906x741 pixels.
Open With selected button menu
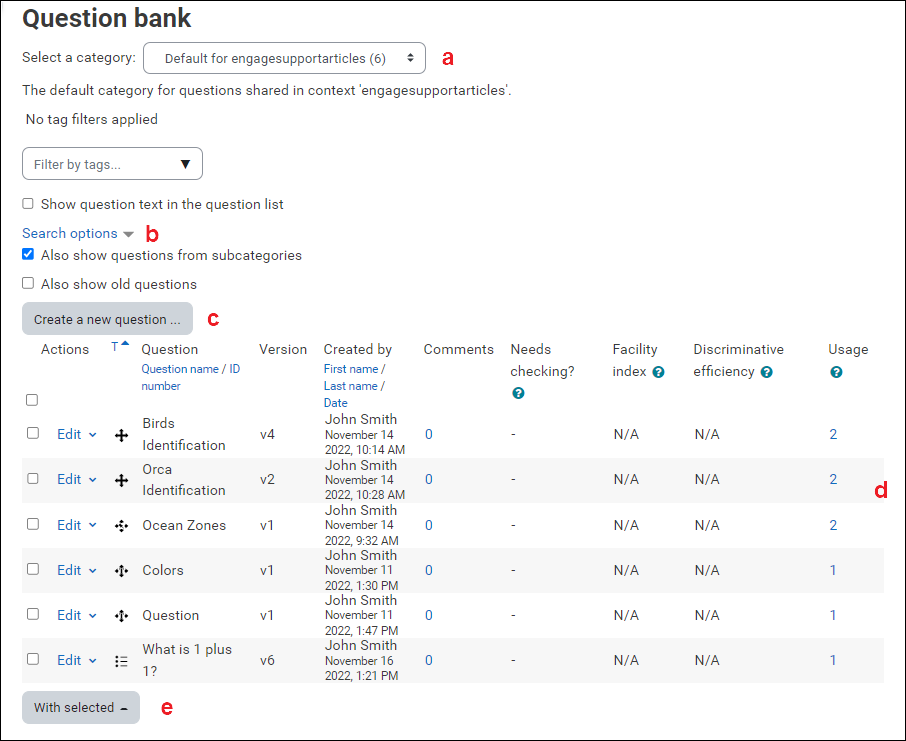(x=81, y=707)
